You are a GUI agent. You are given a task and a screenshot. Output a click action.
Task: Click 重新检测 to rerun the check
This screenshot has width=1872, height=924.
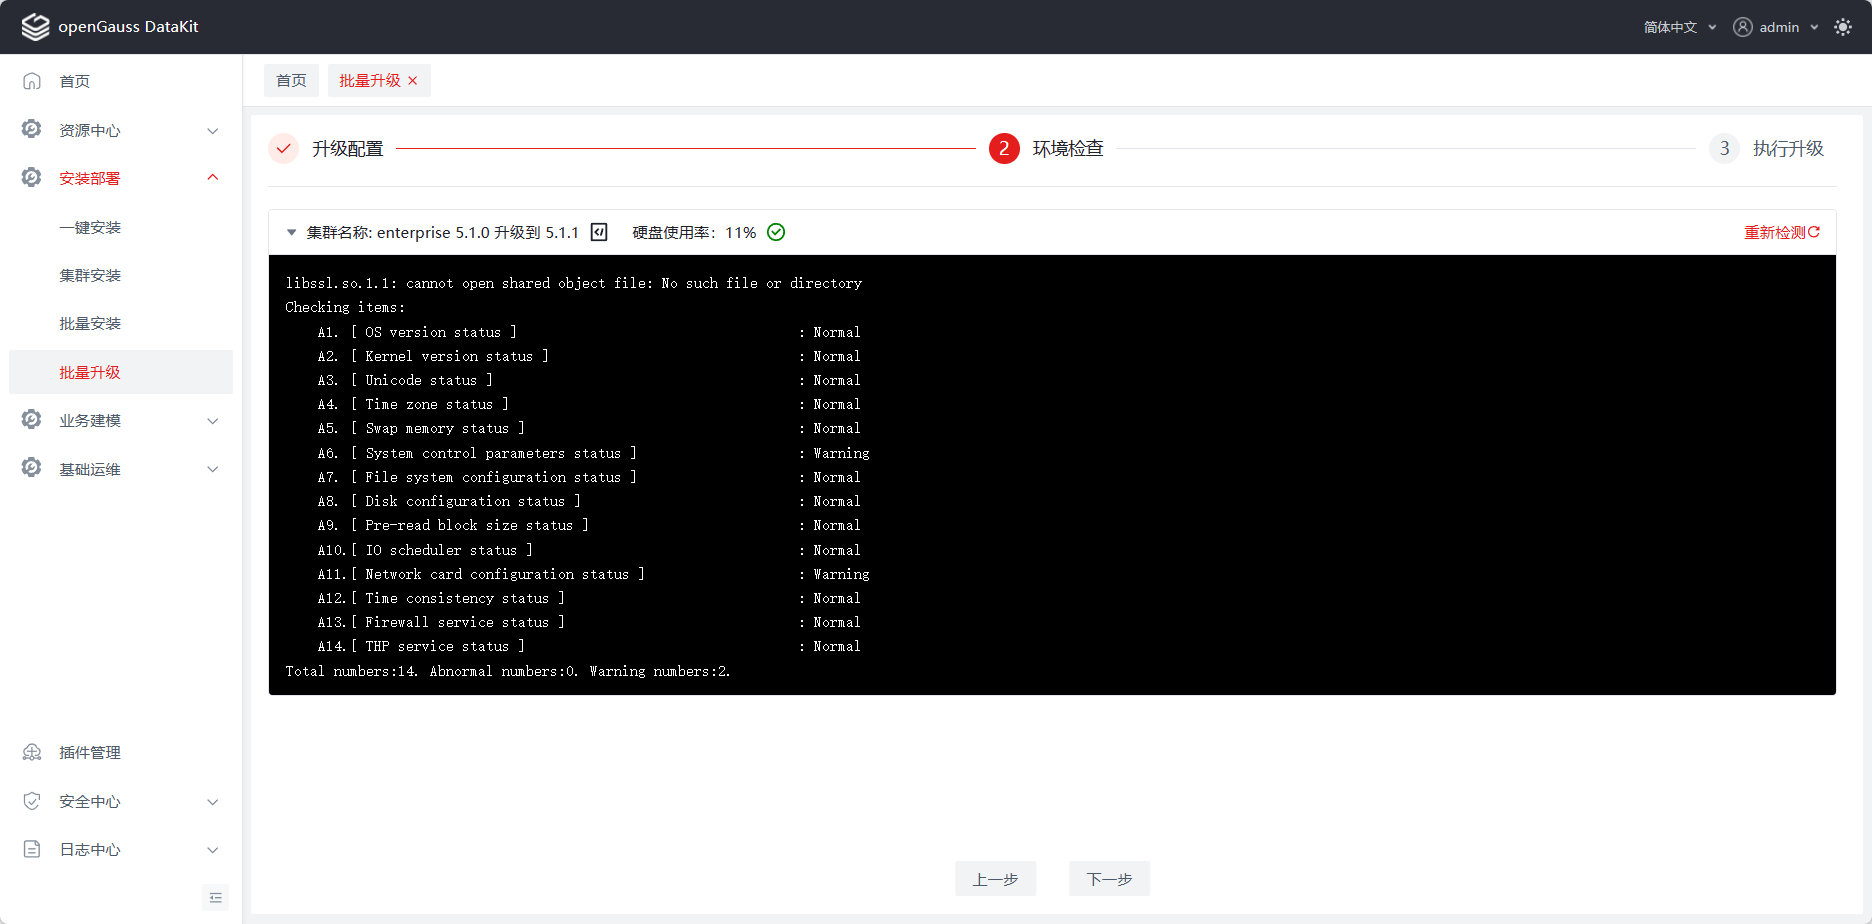click(x=1781, y=232)
